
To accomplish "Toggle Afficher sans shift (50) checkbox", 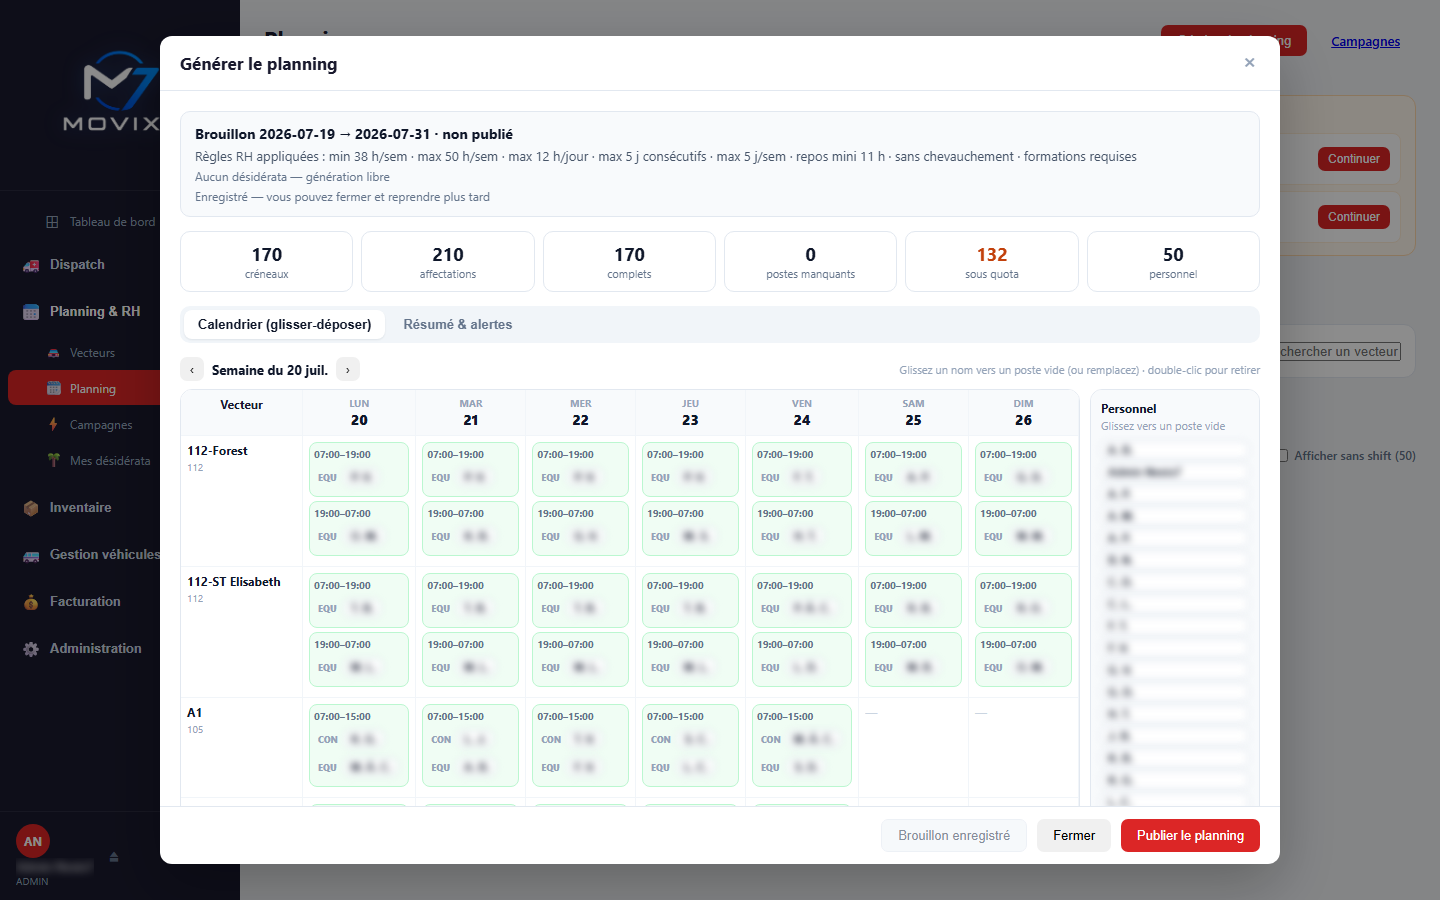I will point(1283,456).
